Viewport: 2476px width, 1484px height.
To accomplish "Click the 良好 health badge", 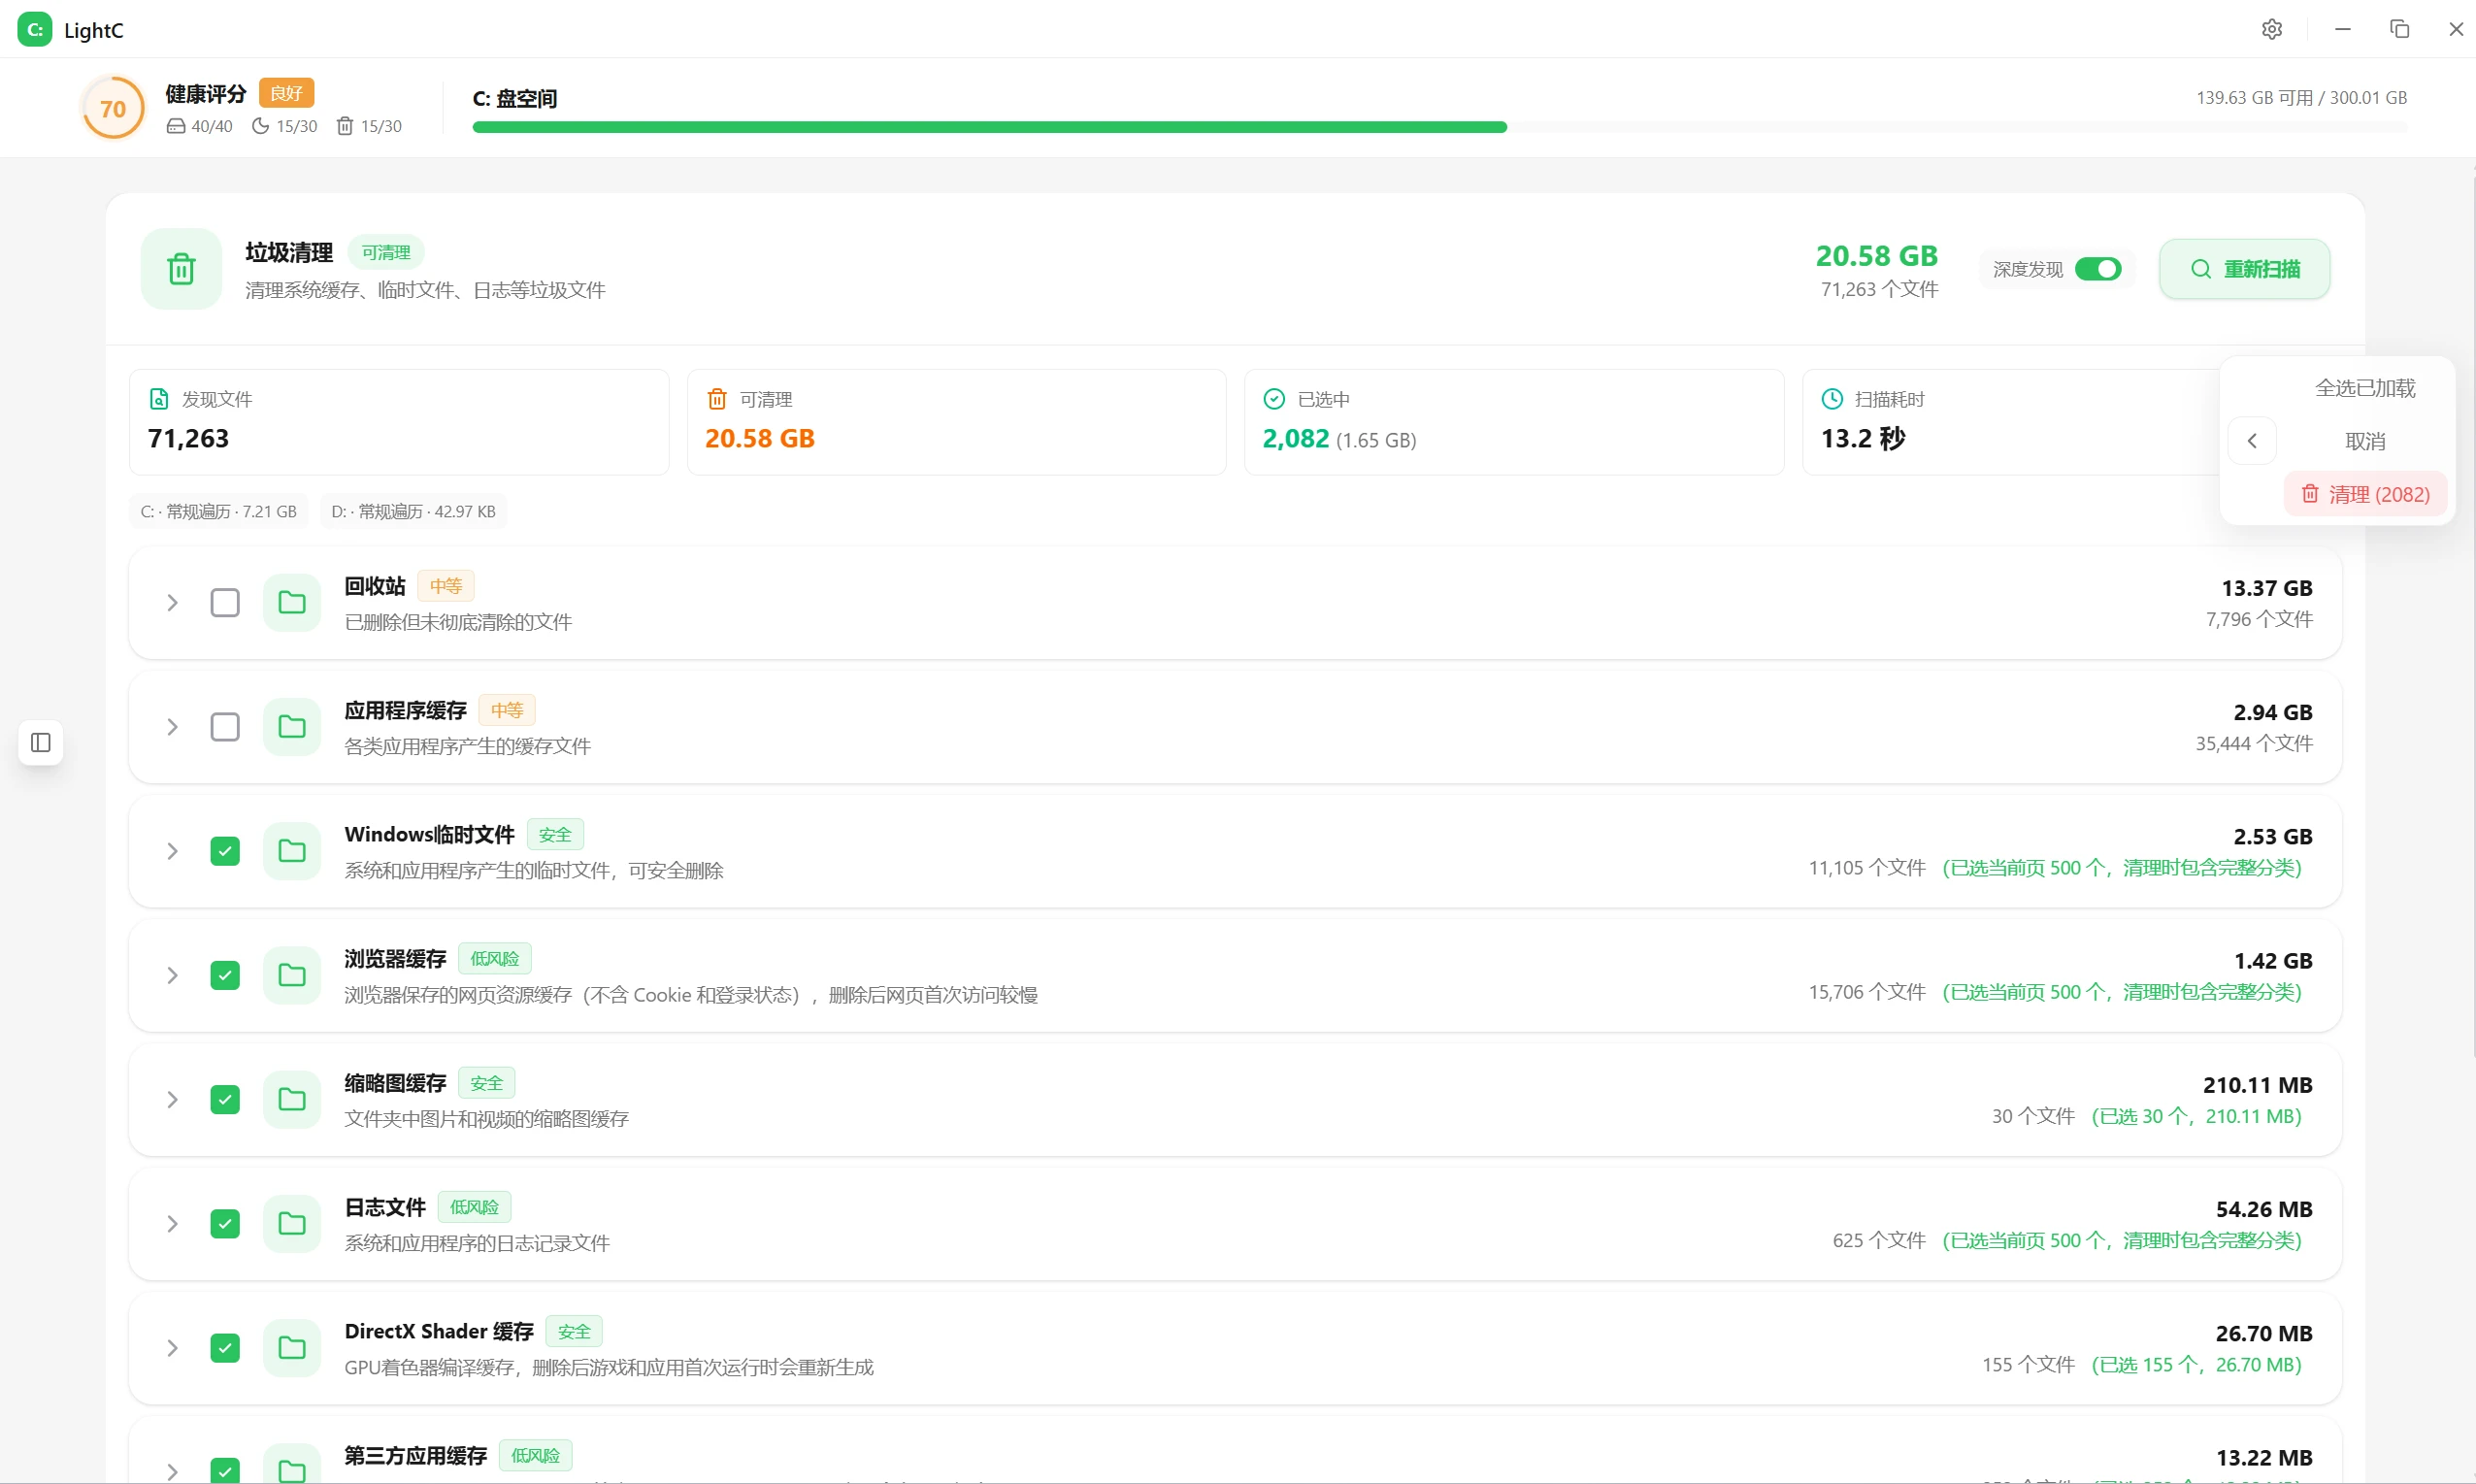I will tap(286, 93).
